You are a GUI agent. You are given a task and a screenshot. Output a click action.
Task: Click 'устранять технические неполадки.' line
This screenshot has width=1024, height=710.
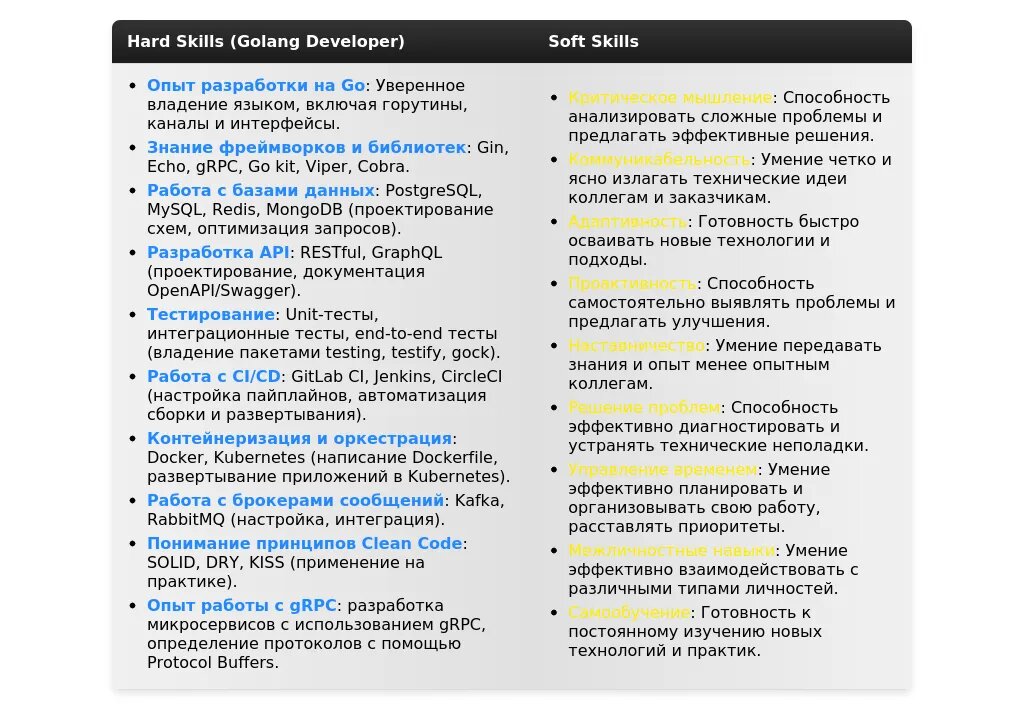click(x=718, y=446)
